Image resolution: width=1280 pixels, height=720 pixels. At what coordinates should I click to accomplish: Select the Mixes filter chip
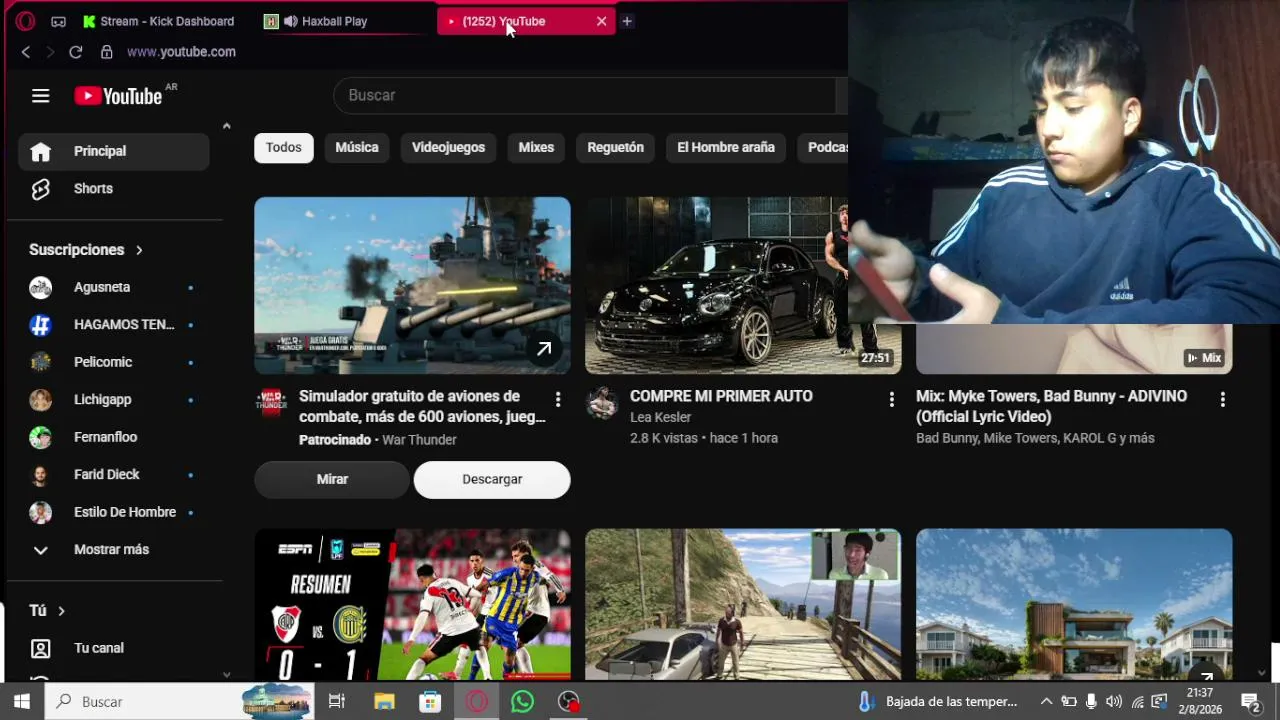click(x=536, y=148)
